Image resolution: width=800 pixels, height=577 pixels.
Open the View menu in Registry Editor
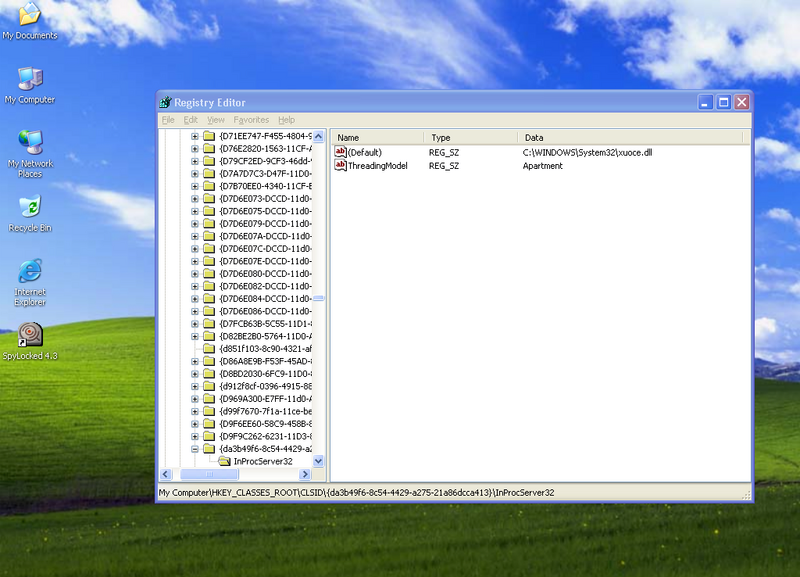pos(215,120)
